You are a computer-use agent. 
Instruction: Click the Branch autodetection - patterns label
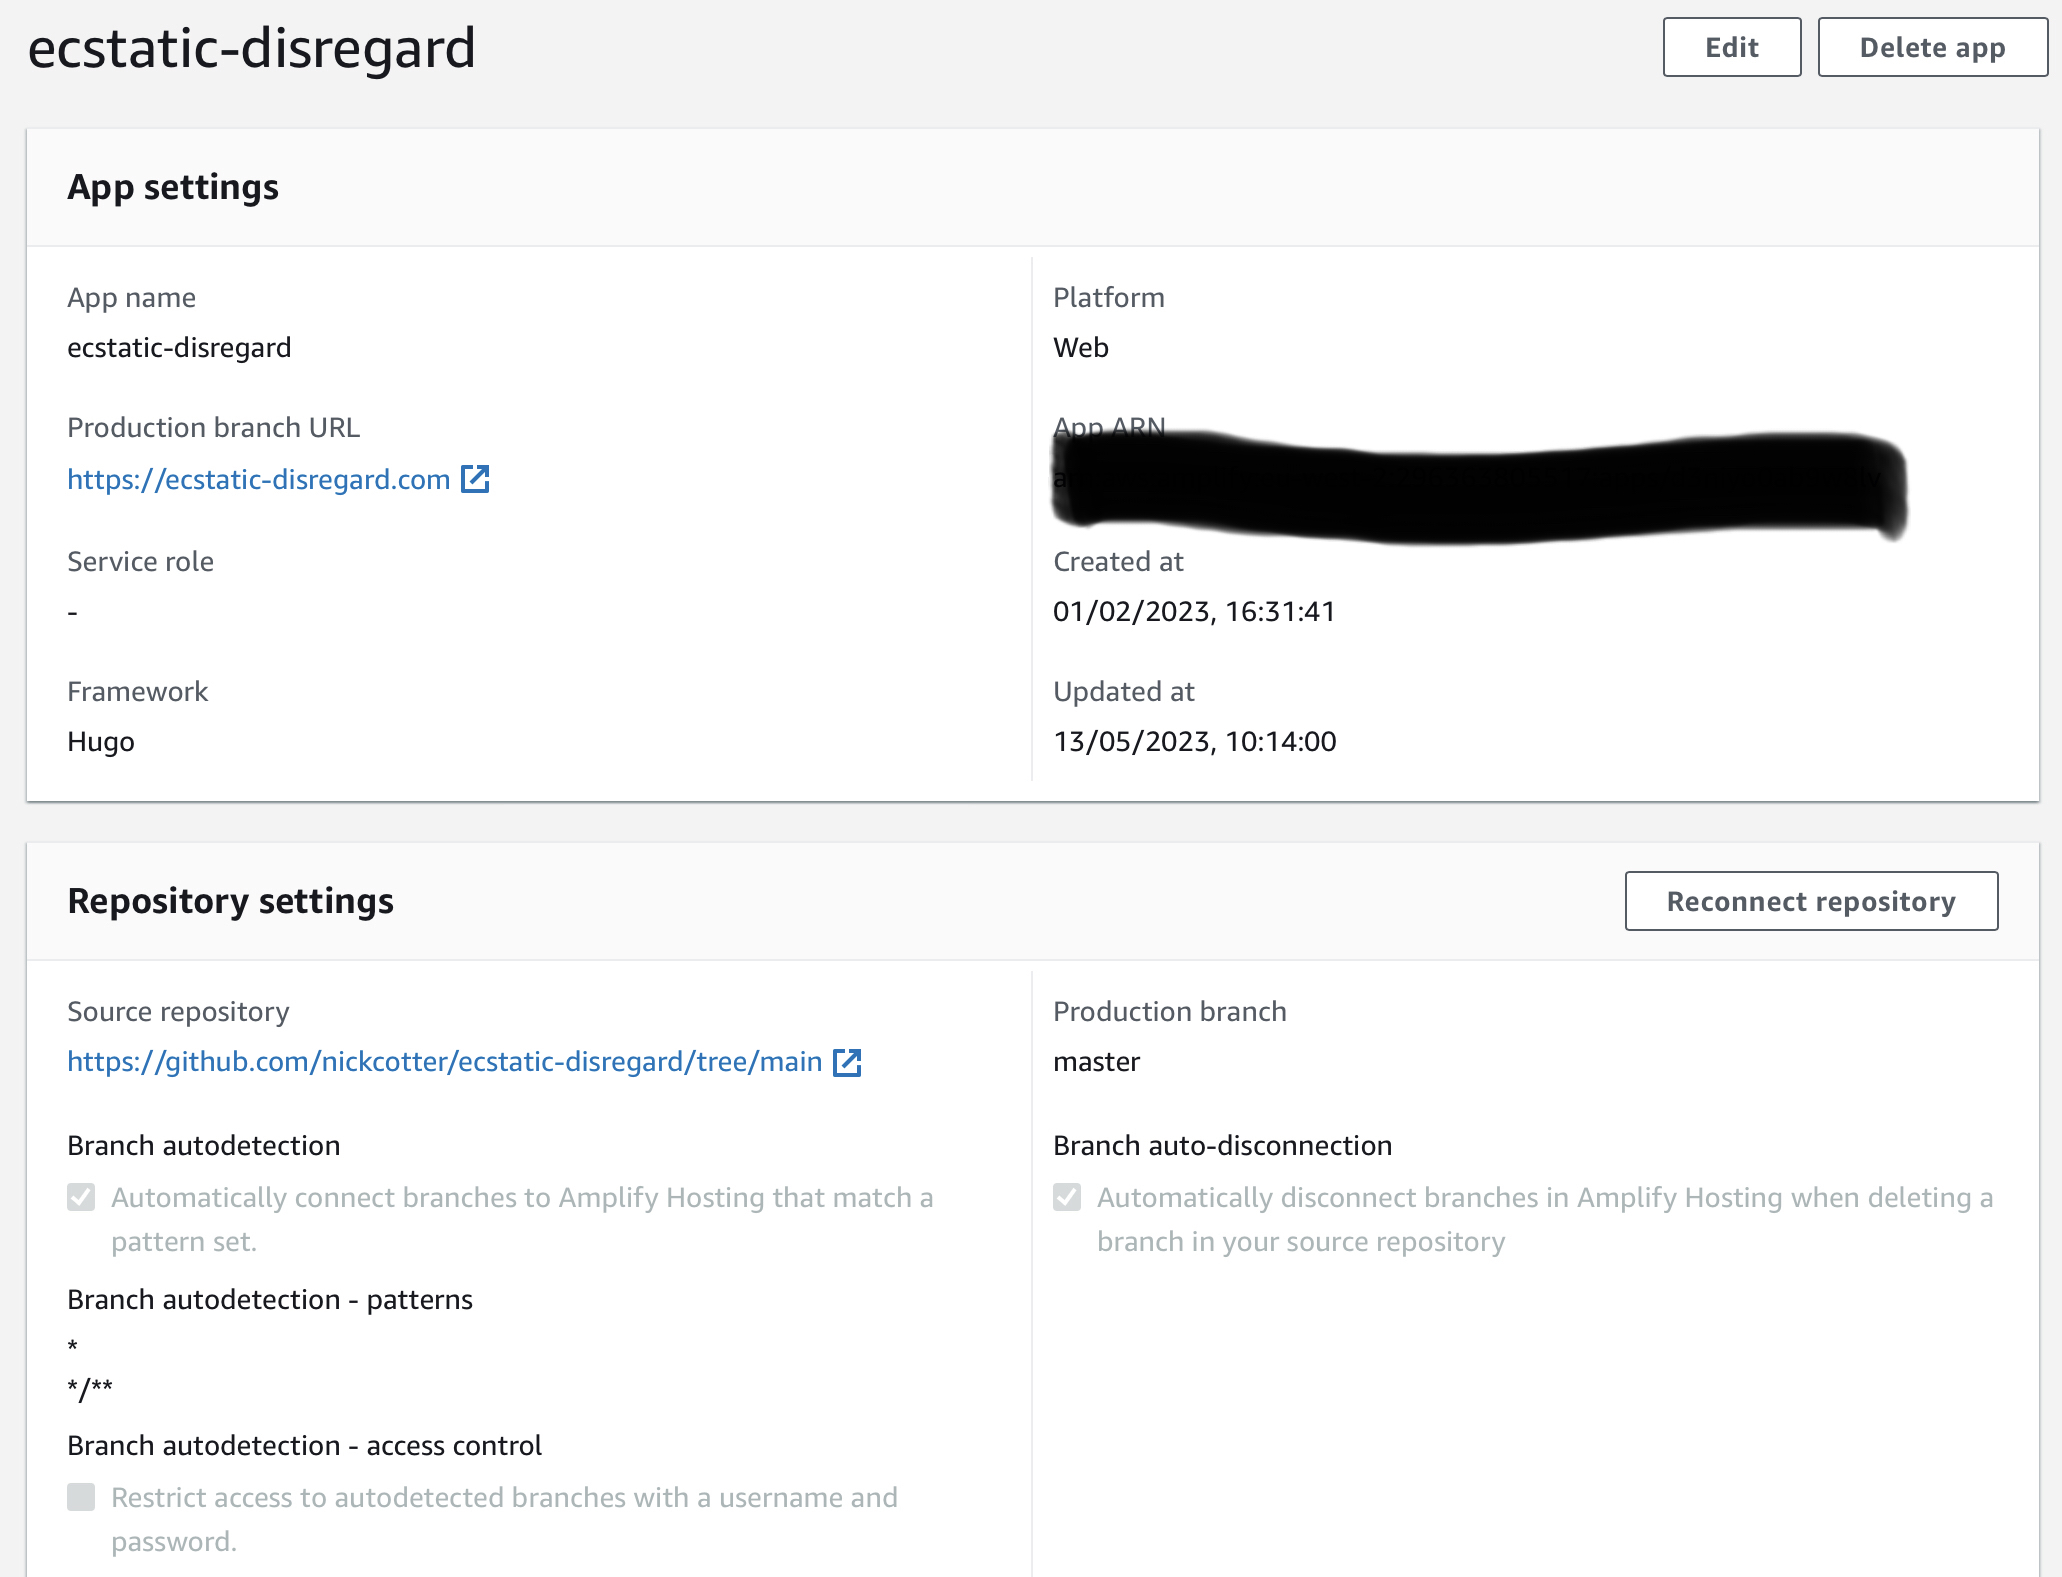[270, 1299]
